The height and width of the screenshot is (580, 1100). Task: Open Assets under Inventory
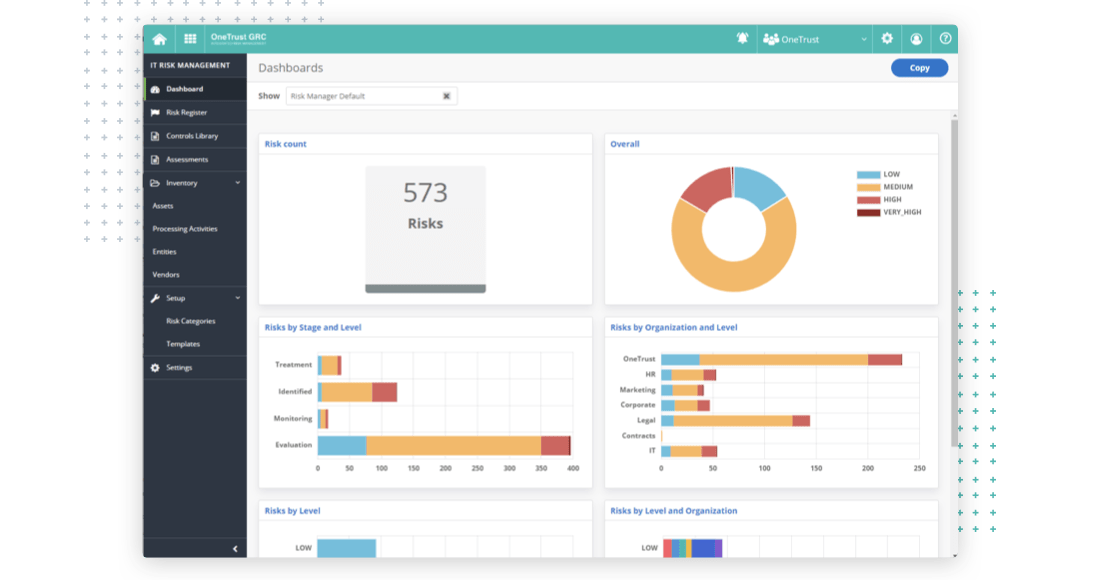163,206
